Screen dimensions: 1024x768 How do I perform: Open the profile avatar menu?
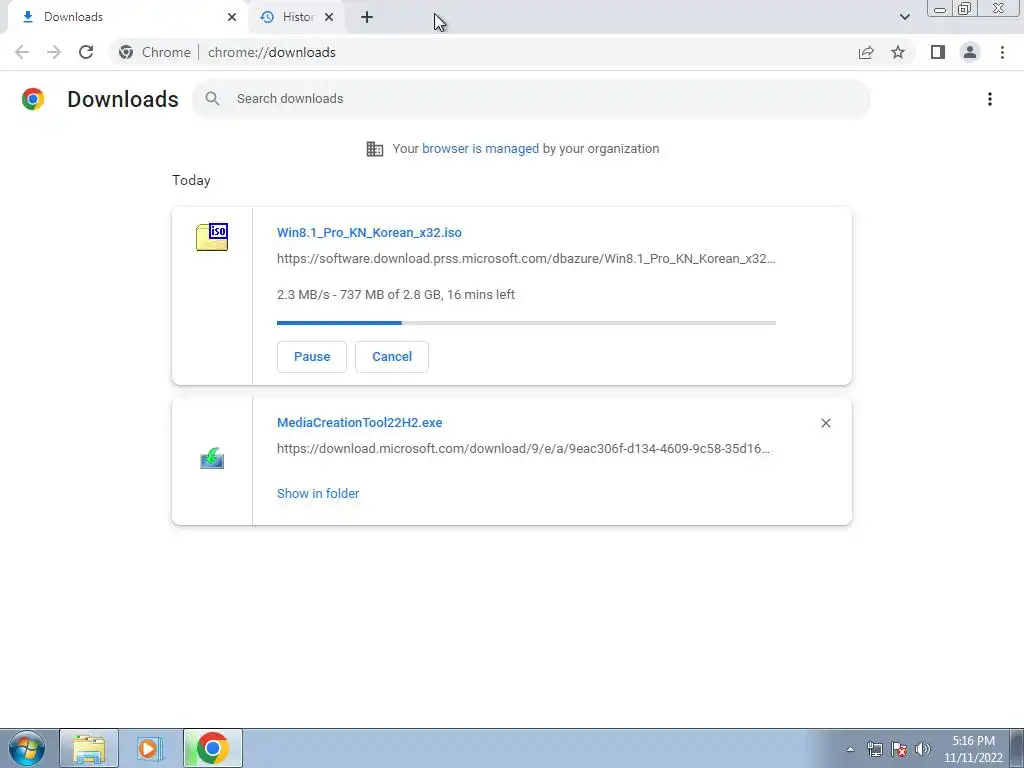[970, 52]
